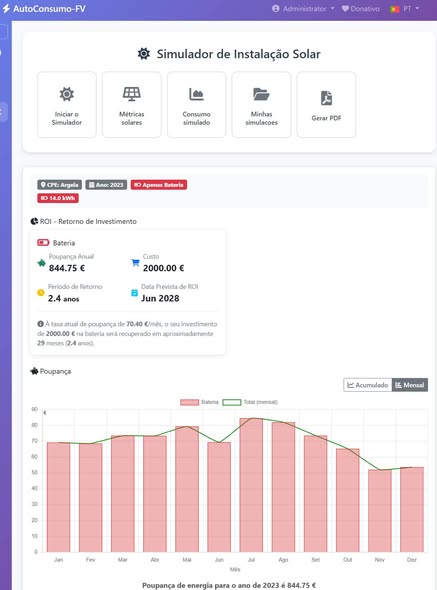Open Consumo simulado chart icon card
This screenshot has width=437, height=590.
pos(196,105)
